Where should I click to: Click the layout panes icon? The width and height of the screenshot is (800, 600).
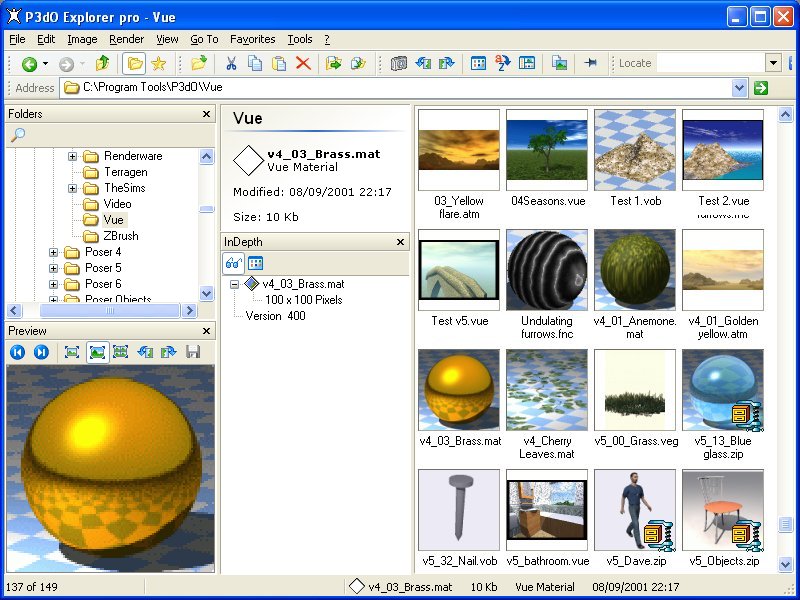click(x=527, y=63)
